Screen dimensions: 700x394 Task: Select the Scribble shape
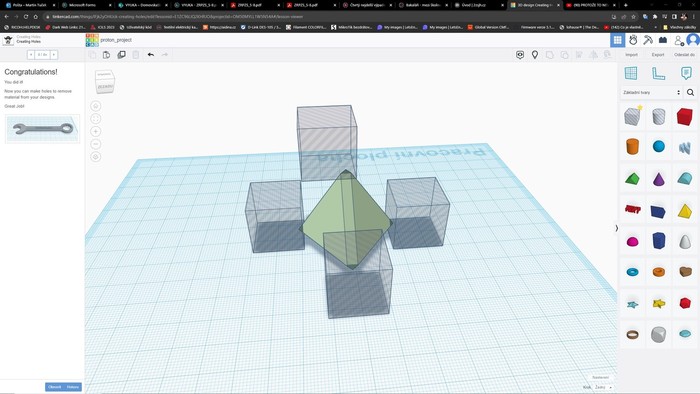click(684, 147)
